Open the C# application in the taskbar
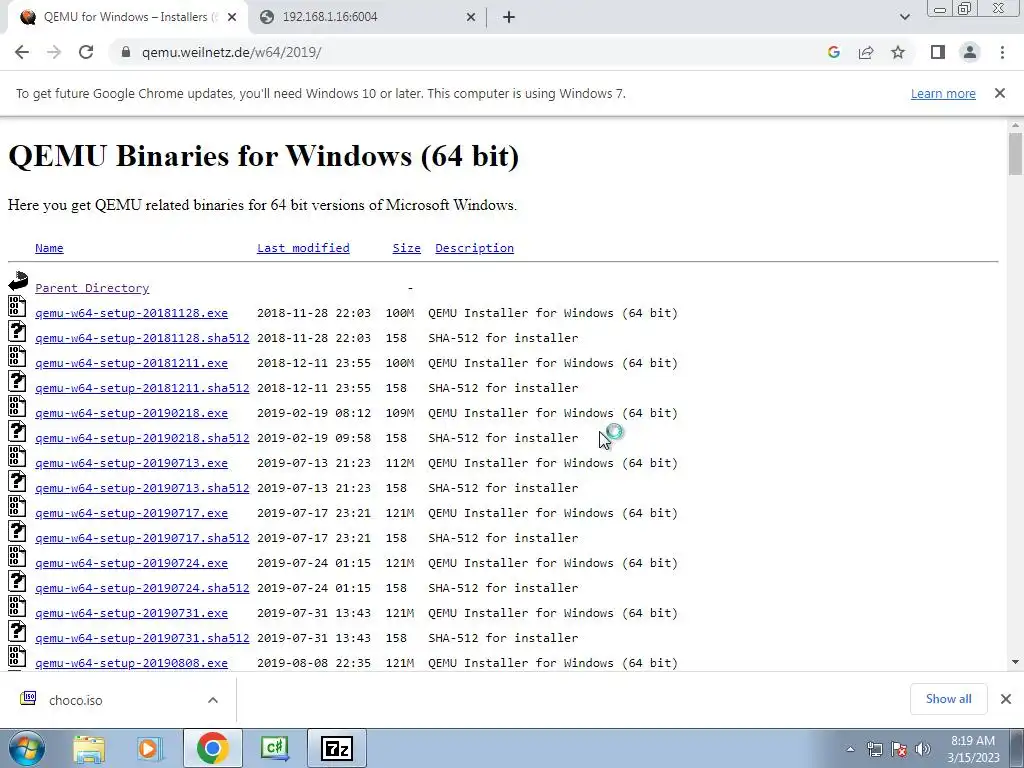The image size is (1024, 768). pos(274,748)
